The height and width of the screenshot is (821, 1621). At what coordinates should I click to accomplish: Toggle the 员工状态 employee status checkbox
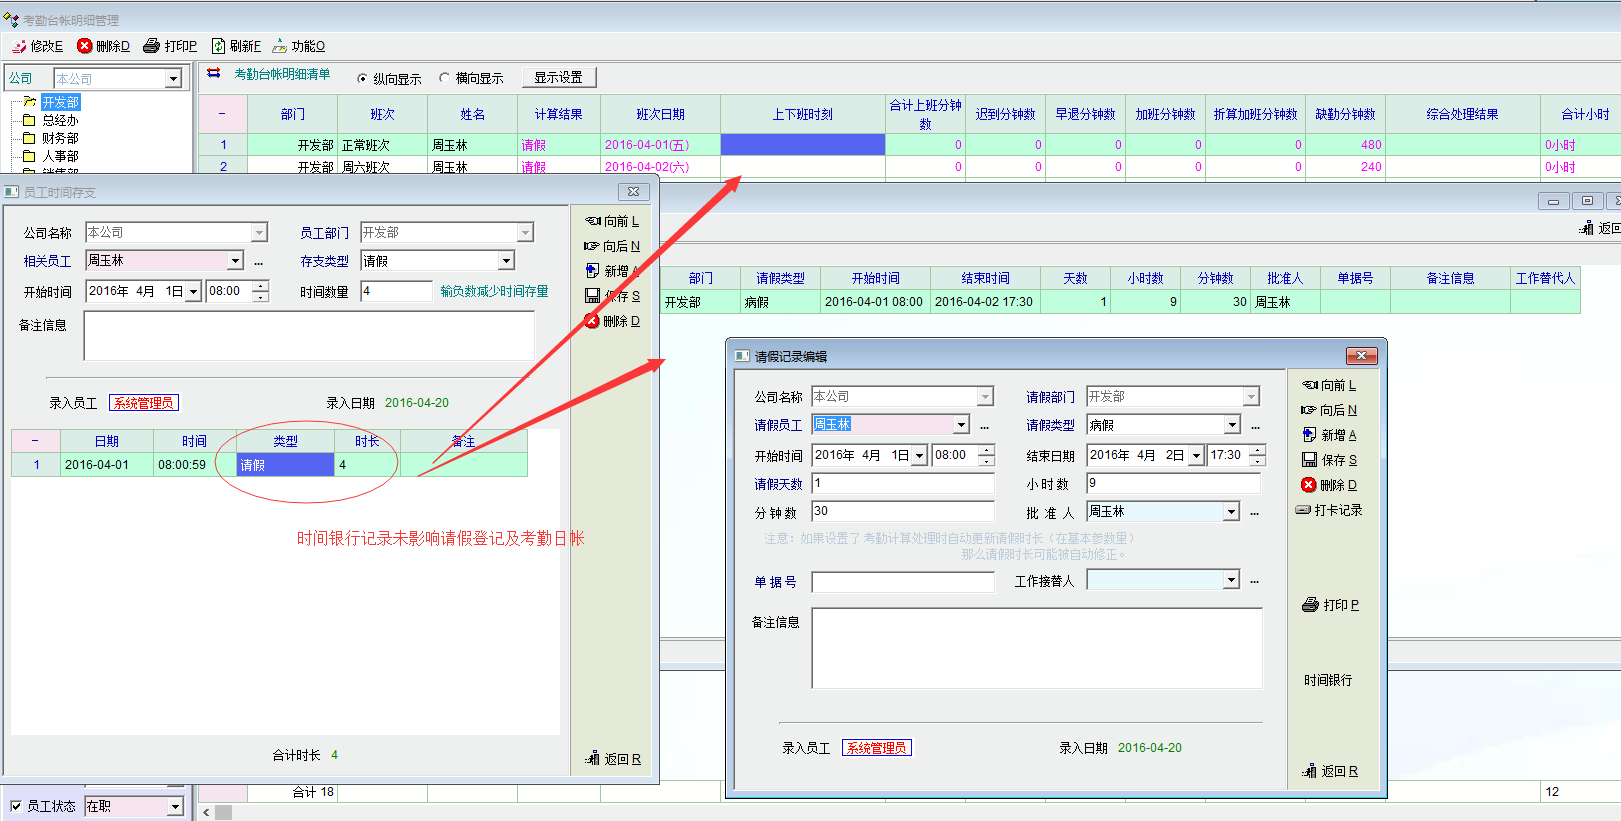pos(16,806)
